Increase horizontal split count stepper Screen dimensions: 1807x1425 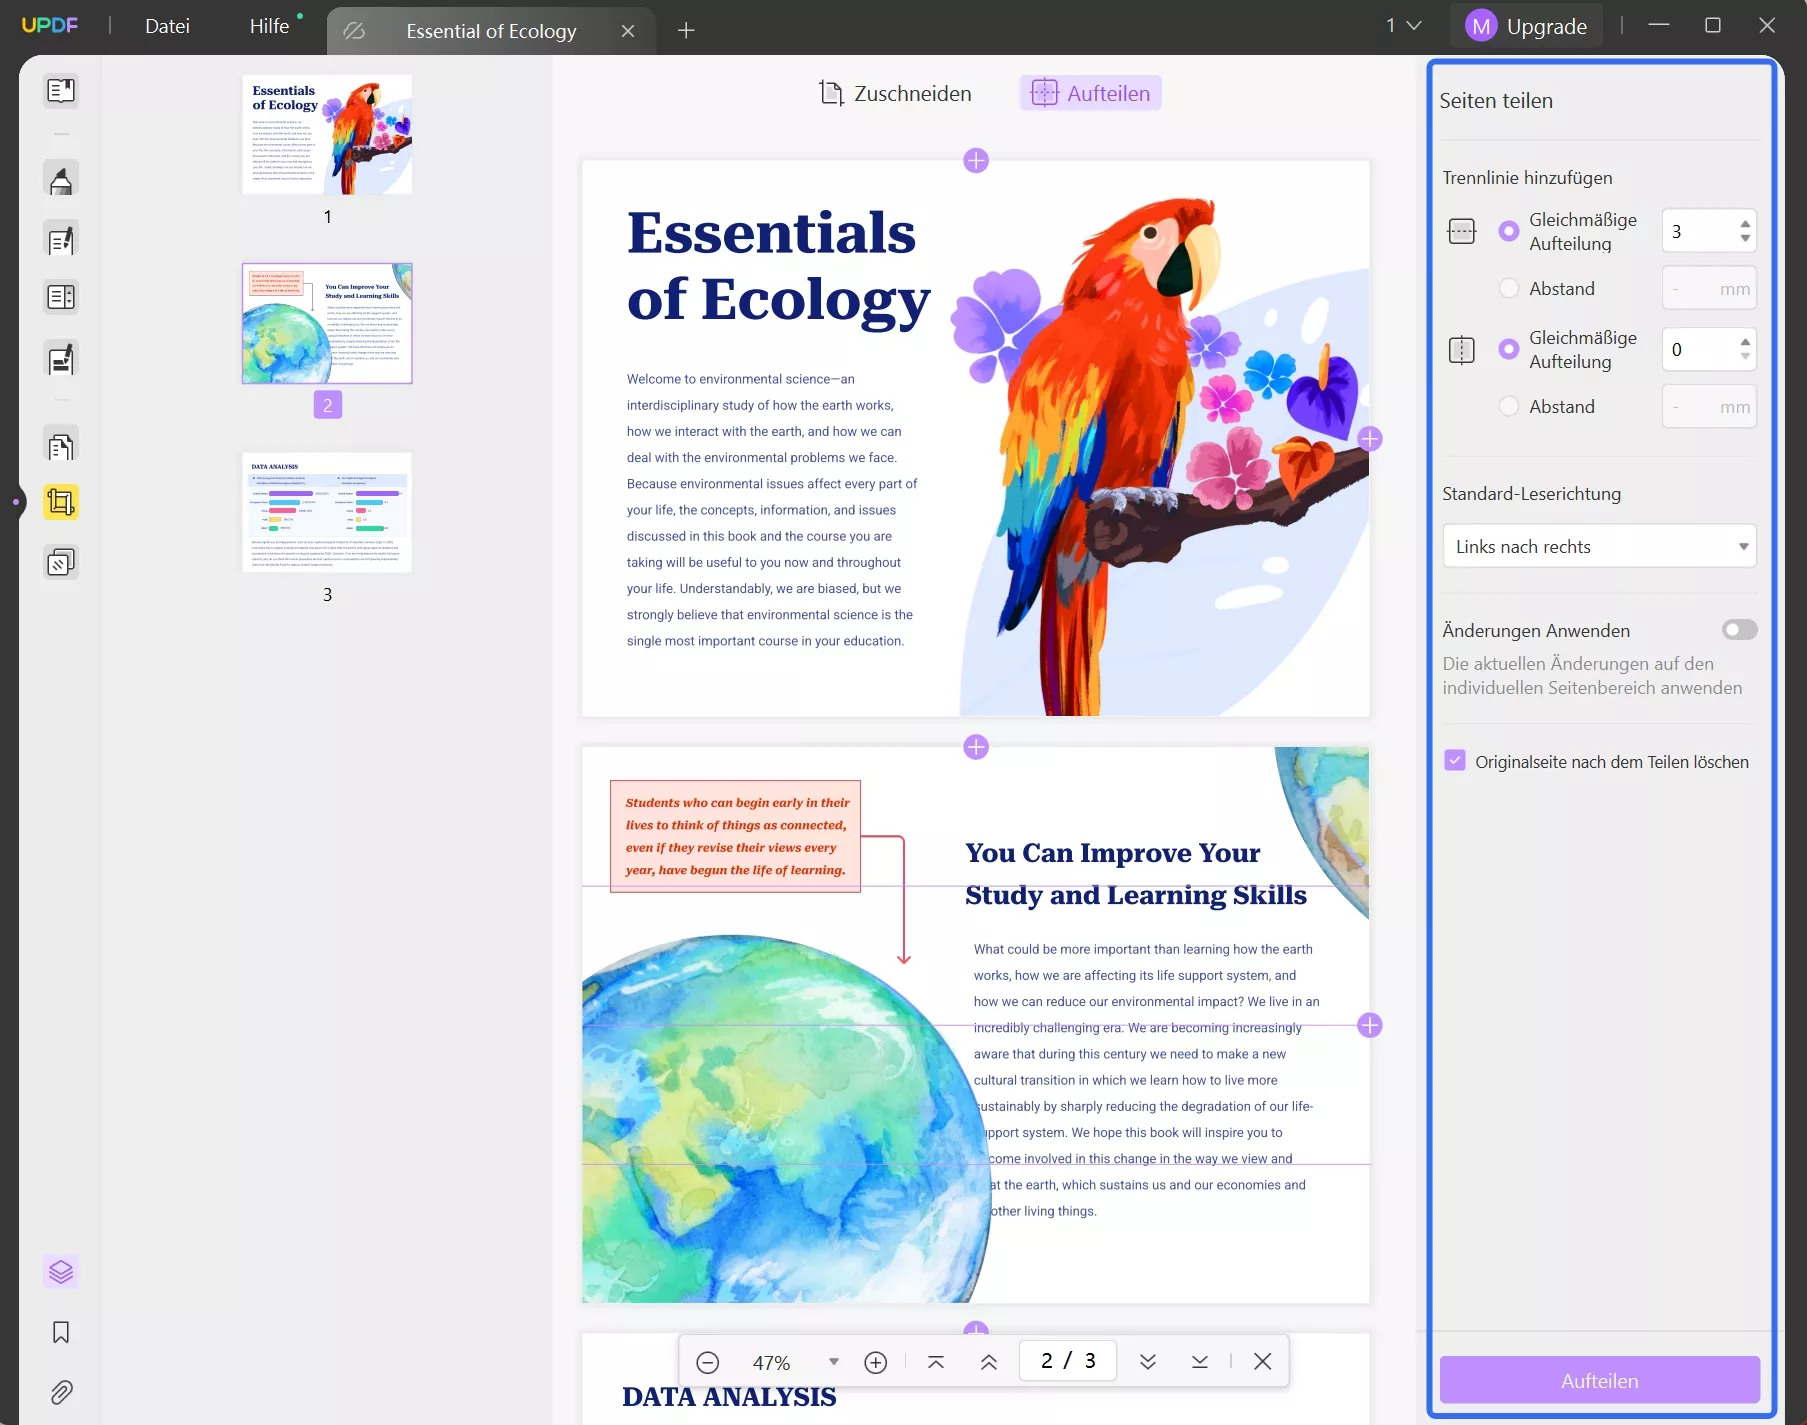1745,224
